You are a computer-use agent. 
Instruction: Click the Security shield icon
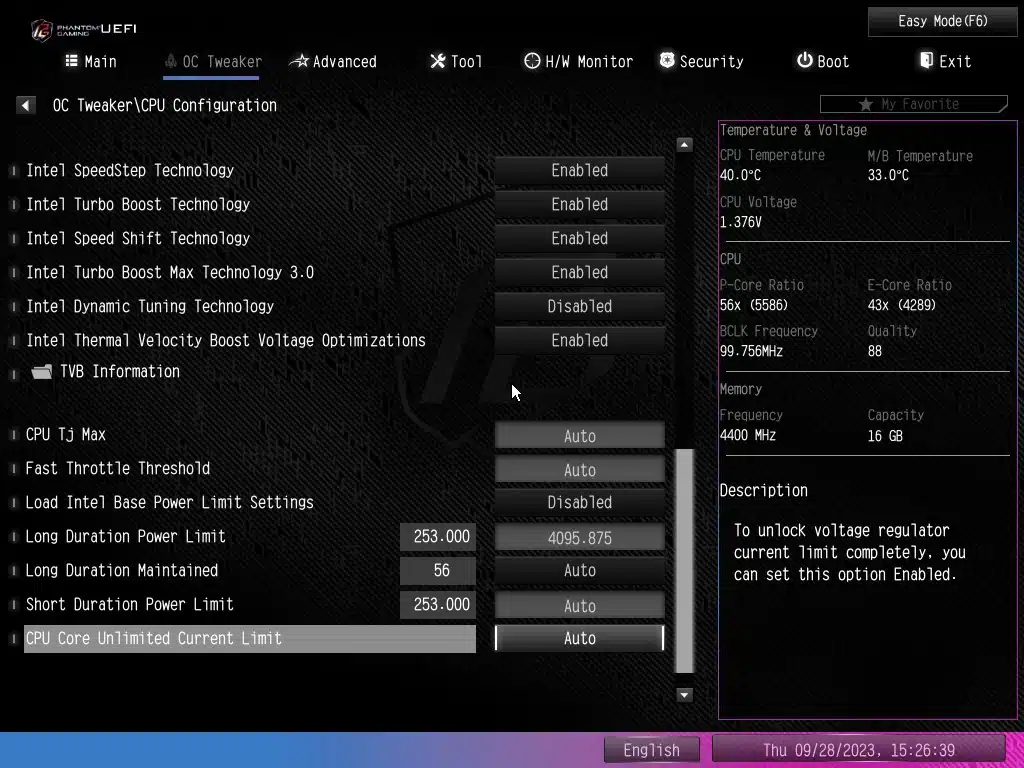[x=667, y=61]
